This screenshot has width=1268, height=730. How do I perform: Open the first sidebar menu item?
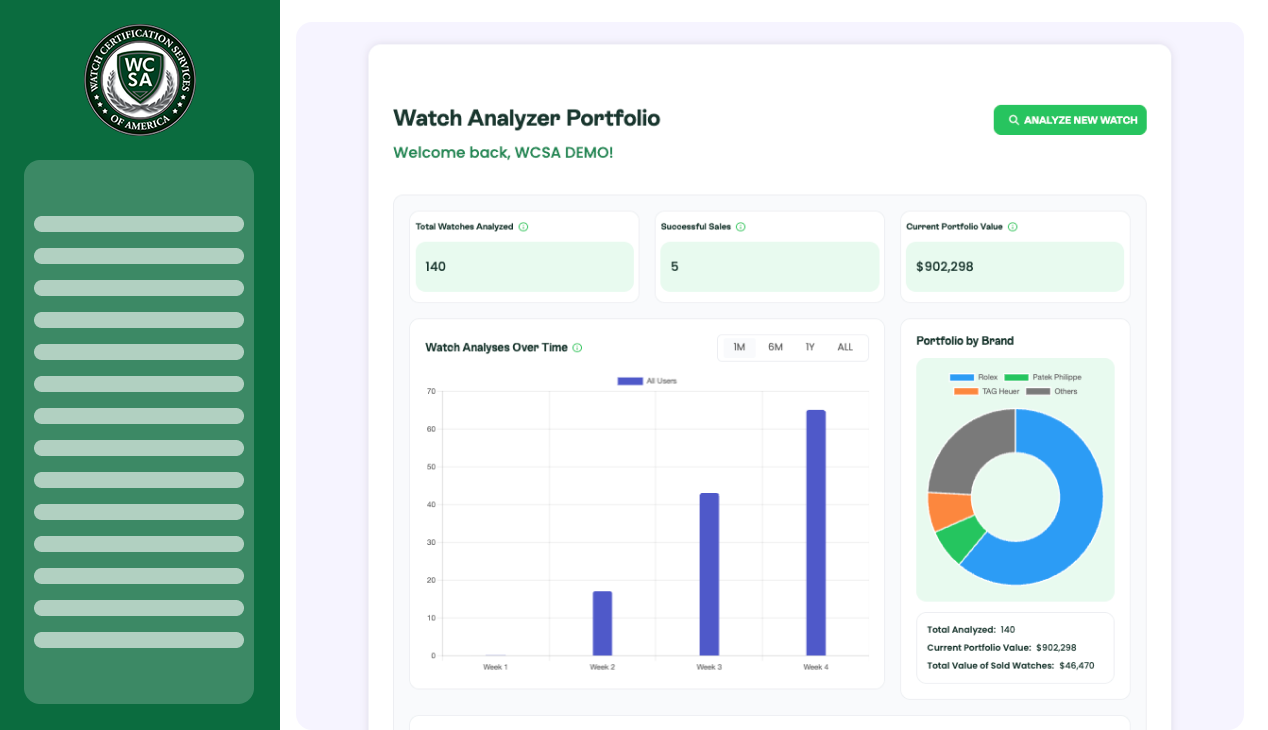point(139,224)
